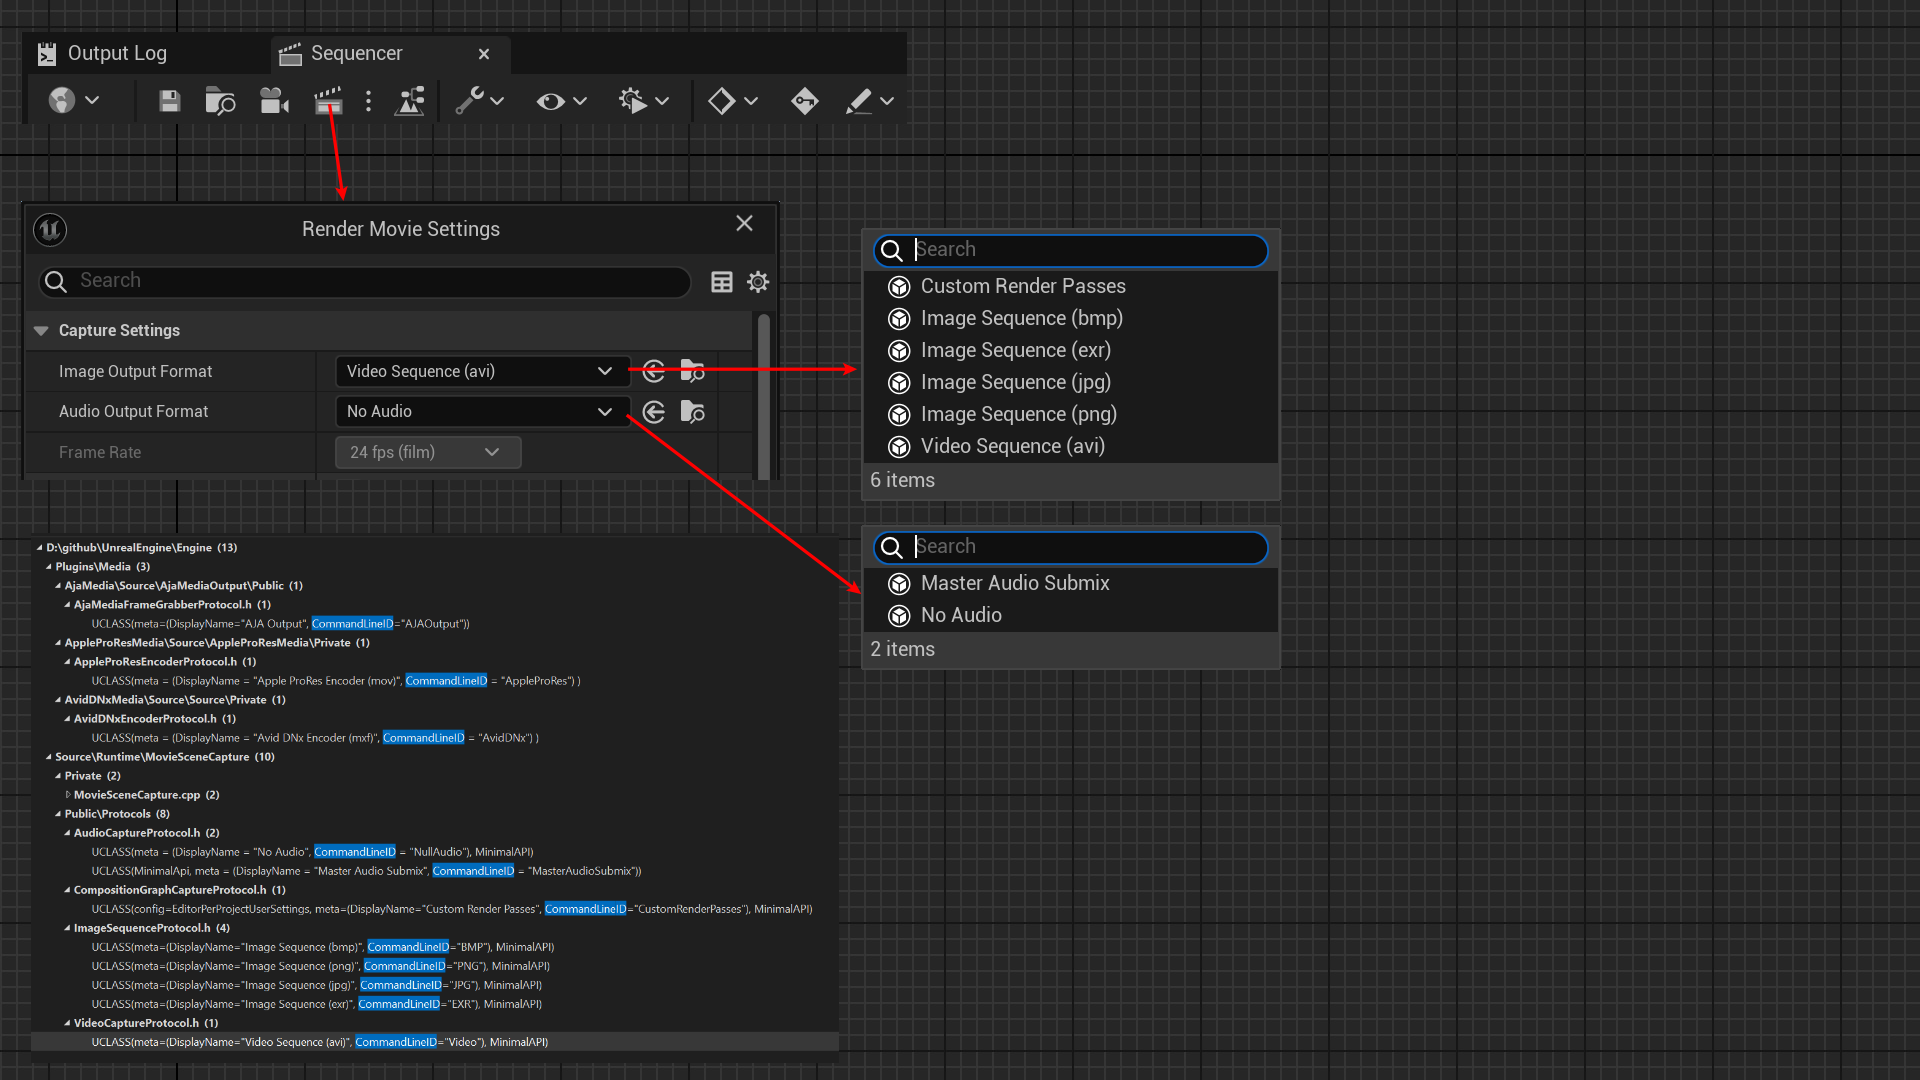Toggle the property matrix table view icon
Viewport: 1920px width, 1080px height.
pyautogui.click(x=721, y=282)
